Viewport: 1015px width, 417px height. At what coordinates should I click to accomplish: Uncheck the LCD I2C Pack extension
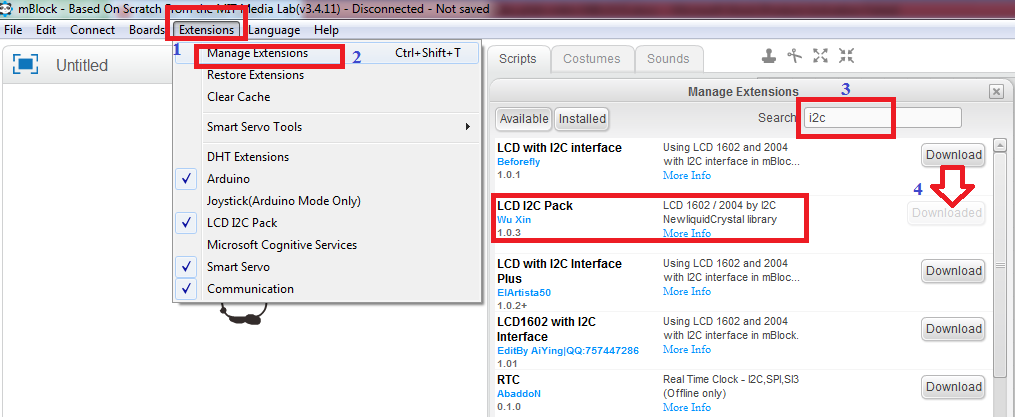click(x=186, y=223)
